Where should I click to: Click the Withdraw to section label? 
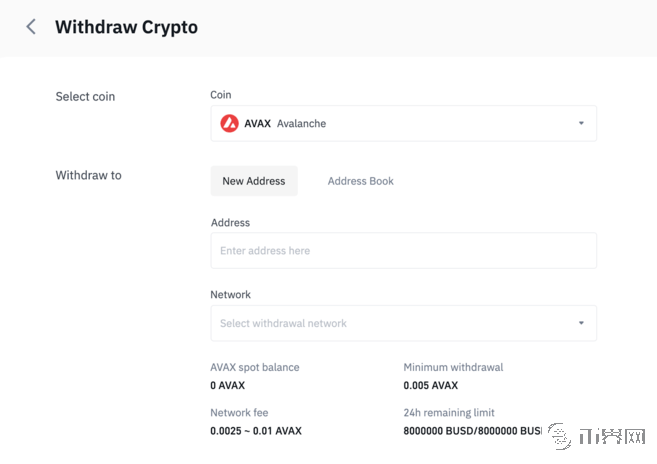click(x=88, y=175)
